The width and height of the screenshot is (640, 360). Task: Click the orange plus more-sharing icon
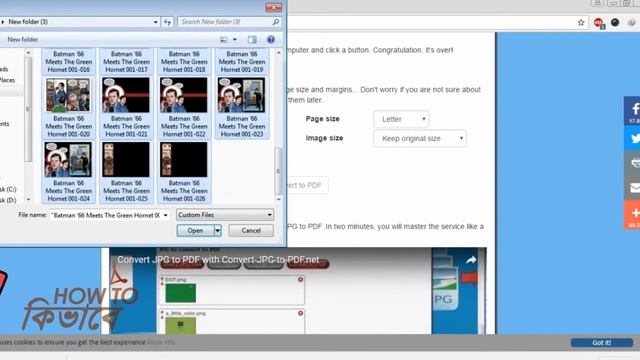tap(633, 215)
